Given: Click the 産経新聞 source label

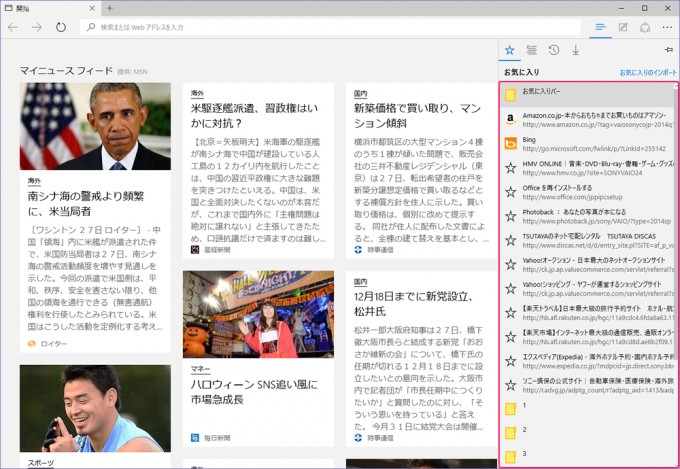Looking at the screenshot, I should pos(217,250).
